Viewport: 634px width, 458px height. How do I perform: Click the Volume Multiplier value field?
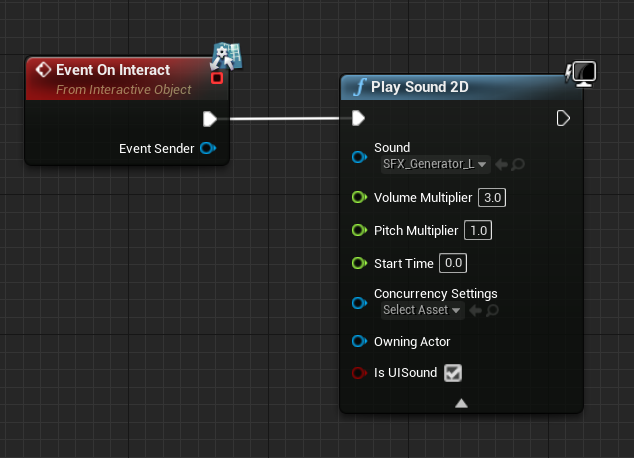coord(492,198)
